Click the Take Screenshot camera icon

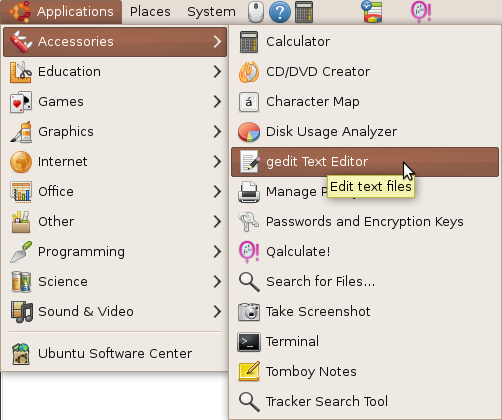click(249, 312)
